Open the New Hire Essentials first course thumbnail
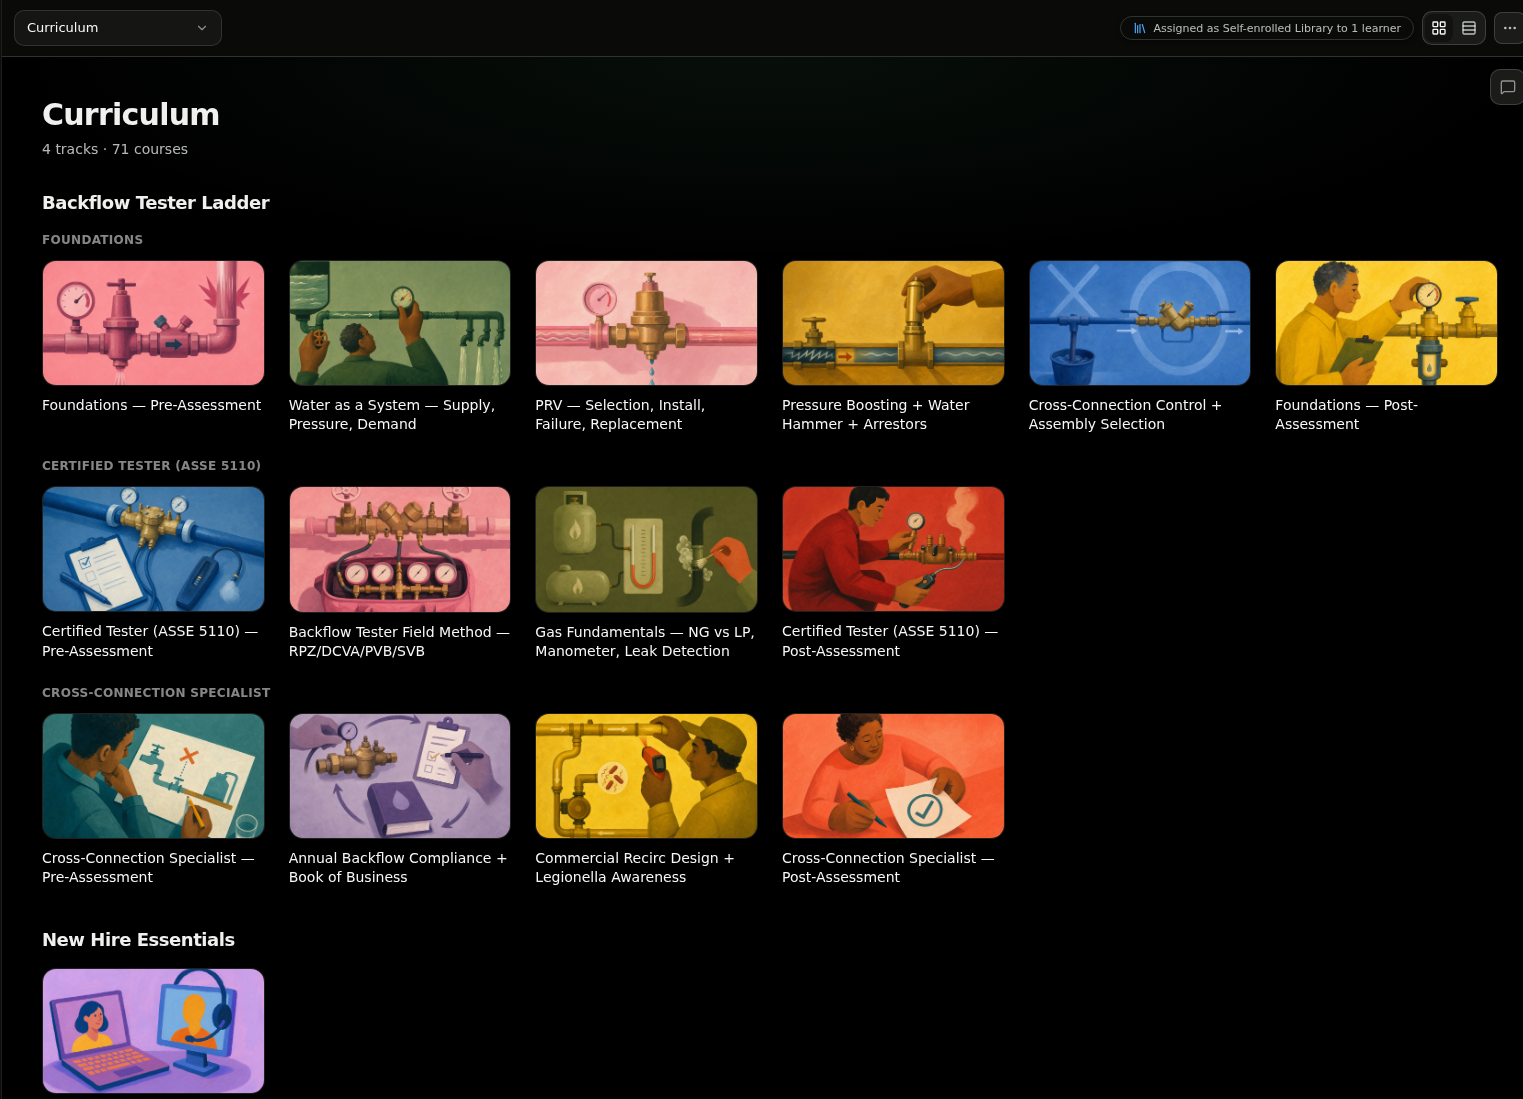Image resolution: width=1523 pixels, height=1099 pixels. pyautogui.click(x=153, y=1031)
